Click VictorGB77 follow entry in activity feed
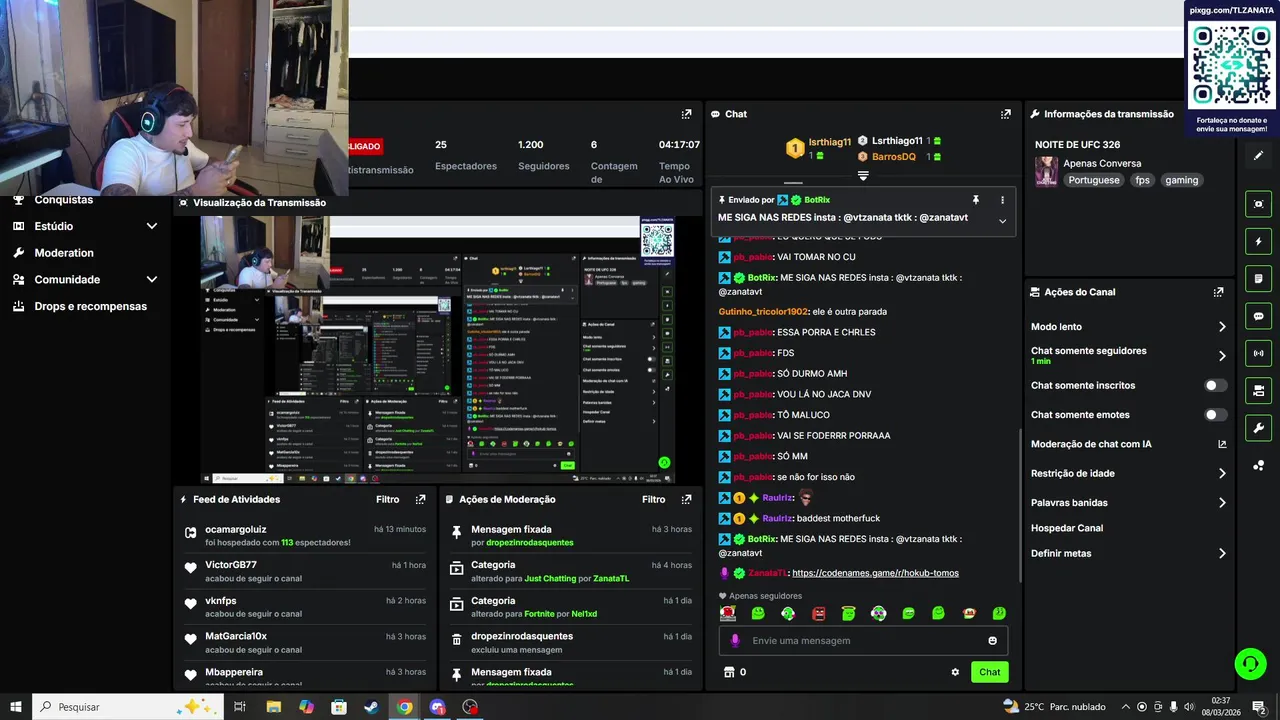The image size is (1280, 720). point(305,571)
